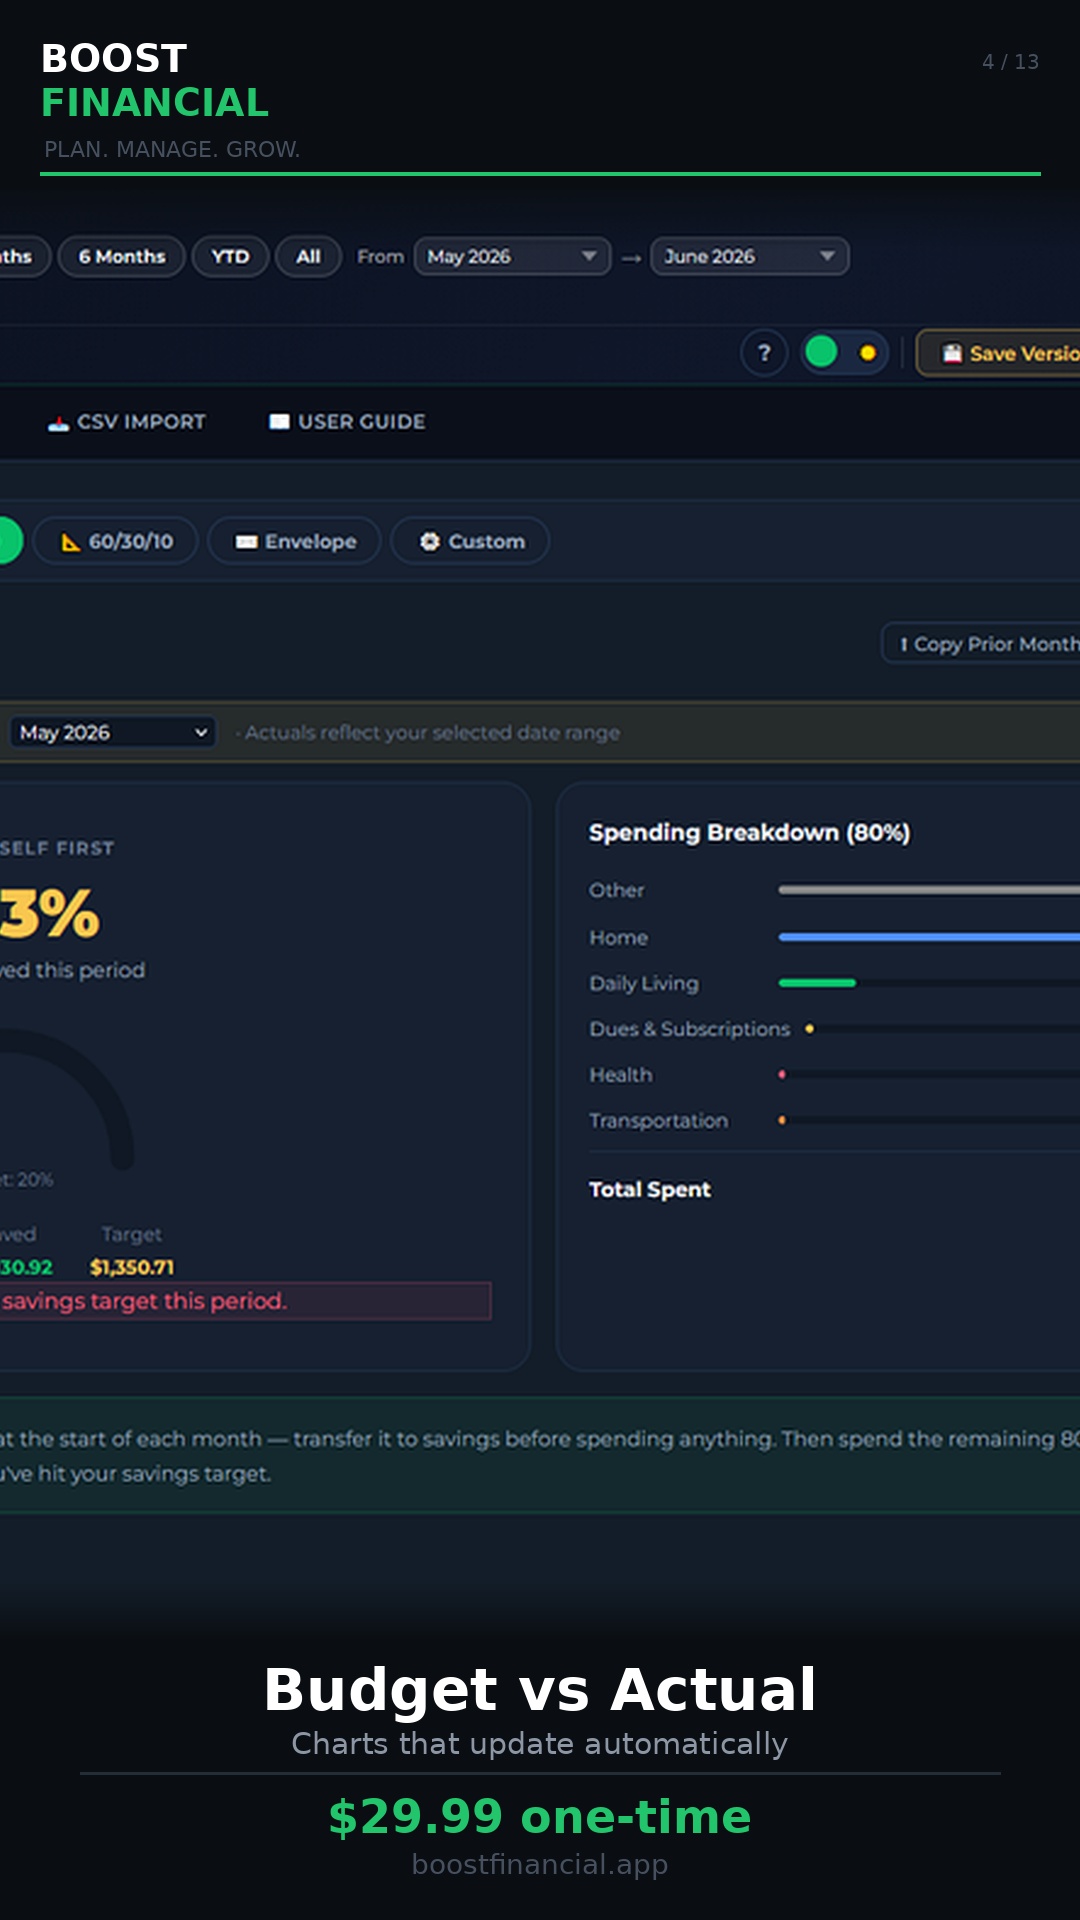This screenshot has width=1080, height=1920.
Task: Open the CSV IMPORT tab
Action: 127,422
